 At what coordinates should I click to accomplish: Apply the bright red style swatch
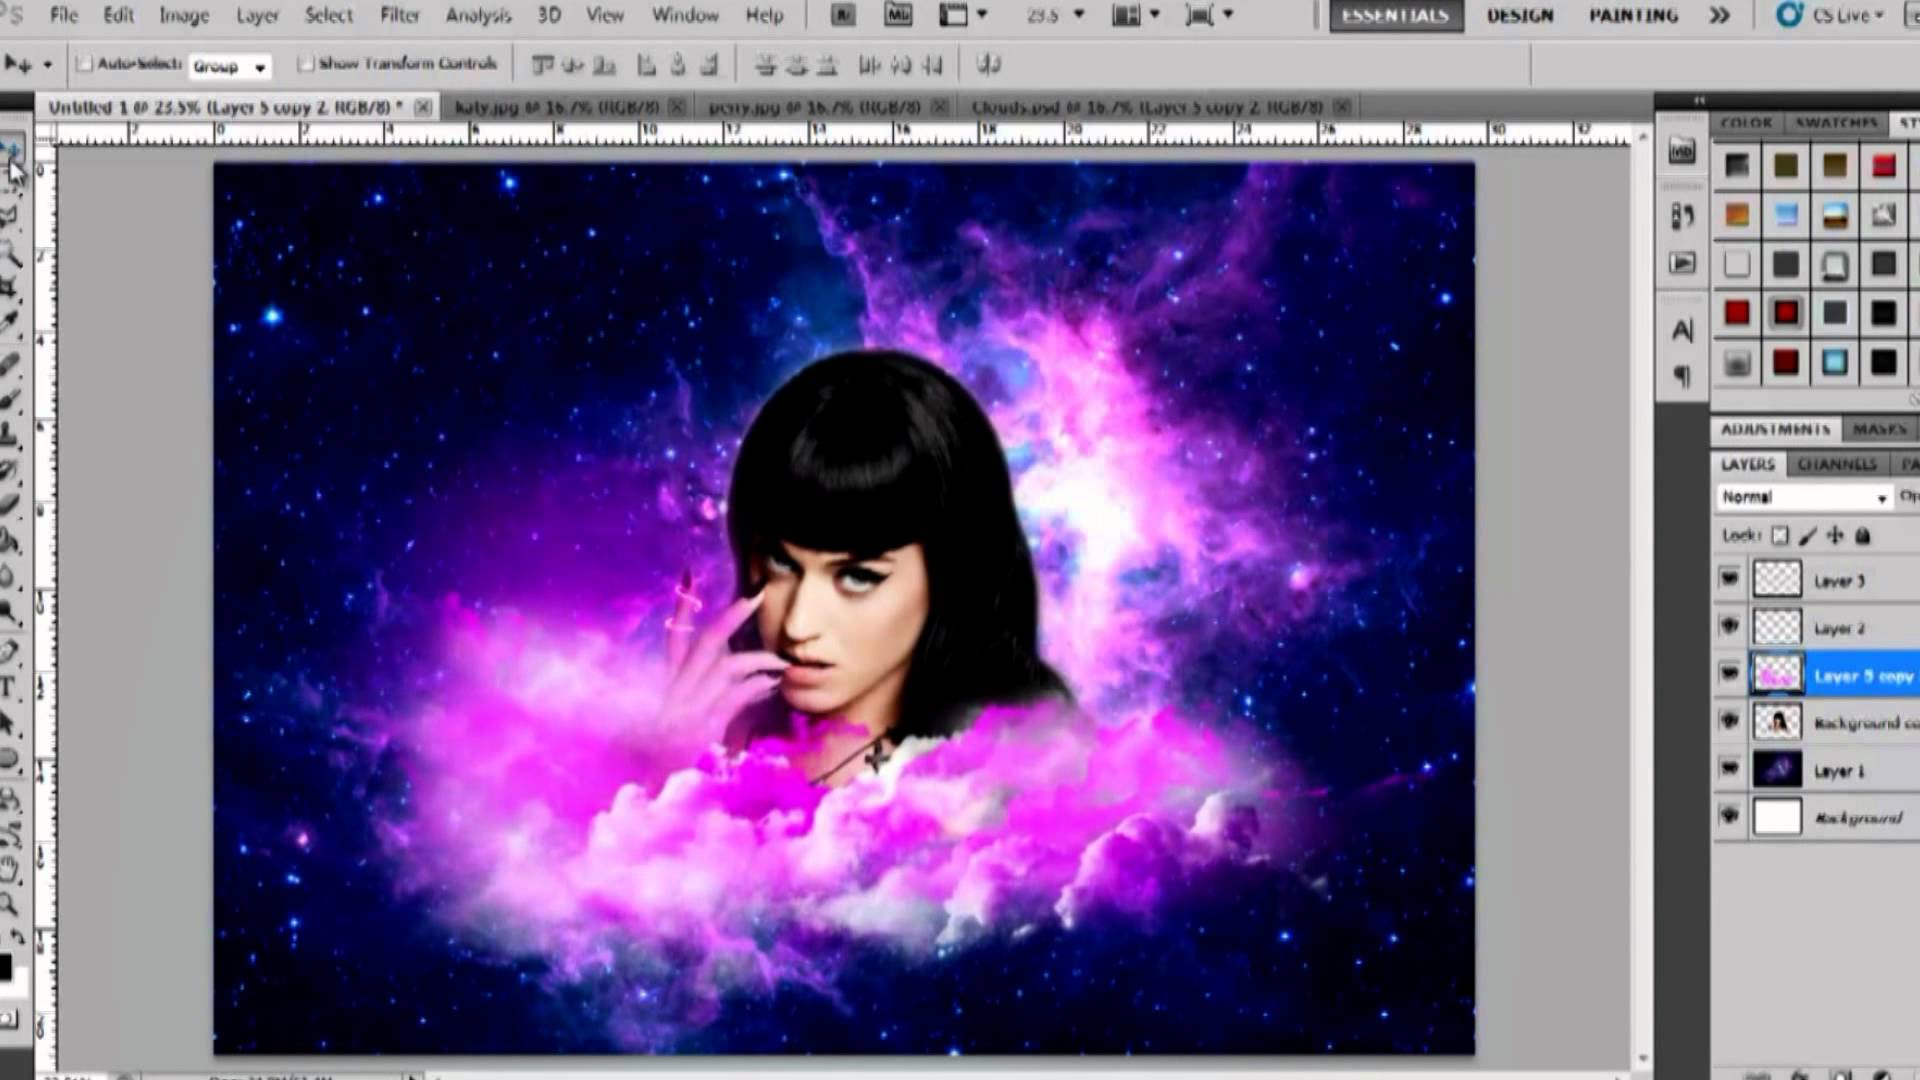[1884, 166]
